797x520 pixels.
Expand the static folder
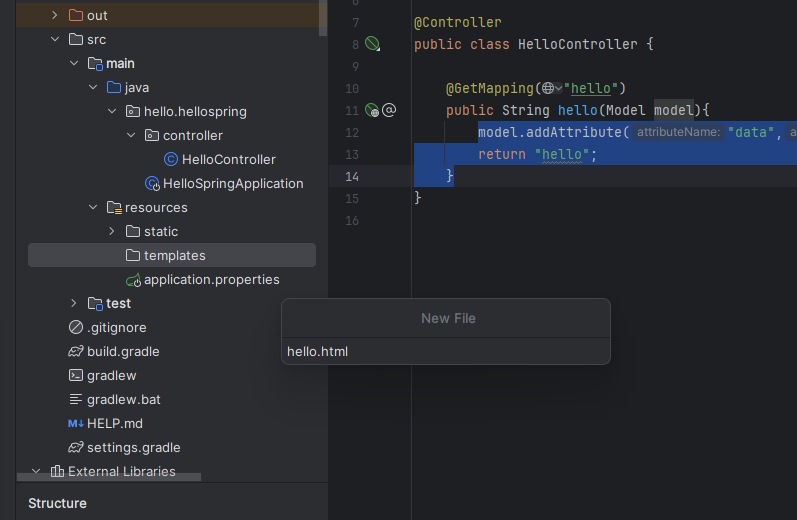112,231
